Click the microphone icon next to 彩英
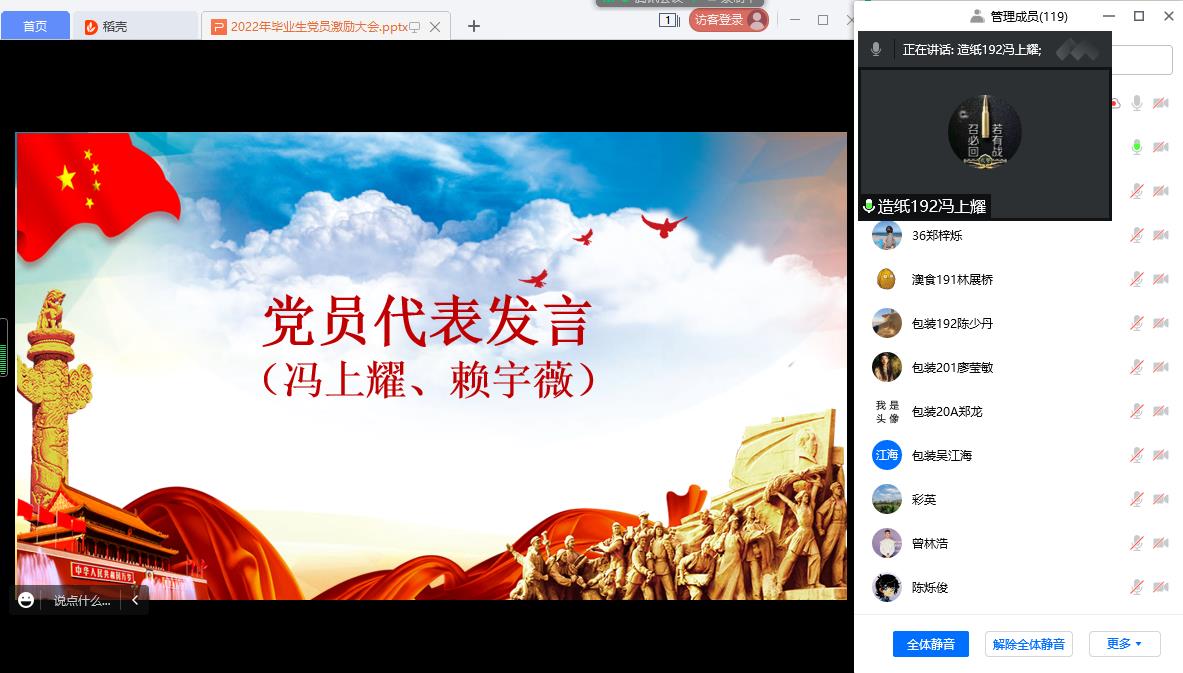Viewport: 1183px width, 673px height. coord(1136,499)
